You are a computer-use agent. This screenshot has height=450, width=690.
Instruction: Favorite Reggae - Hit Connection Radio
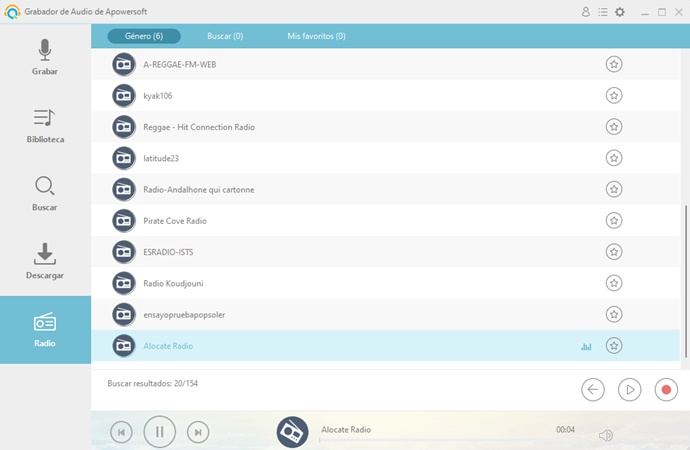pyautogui.click(x=614, y=127)
